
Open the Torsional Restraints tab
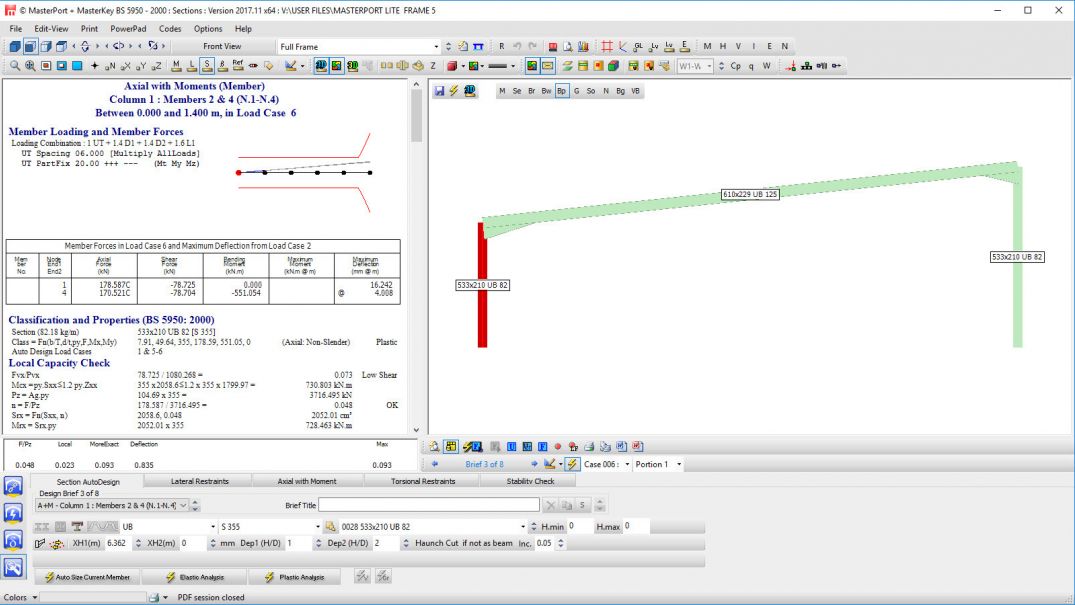point(423,481)
